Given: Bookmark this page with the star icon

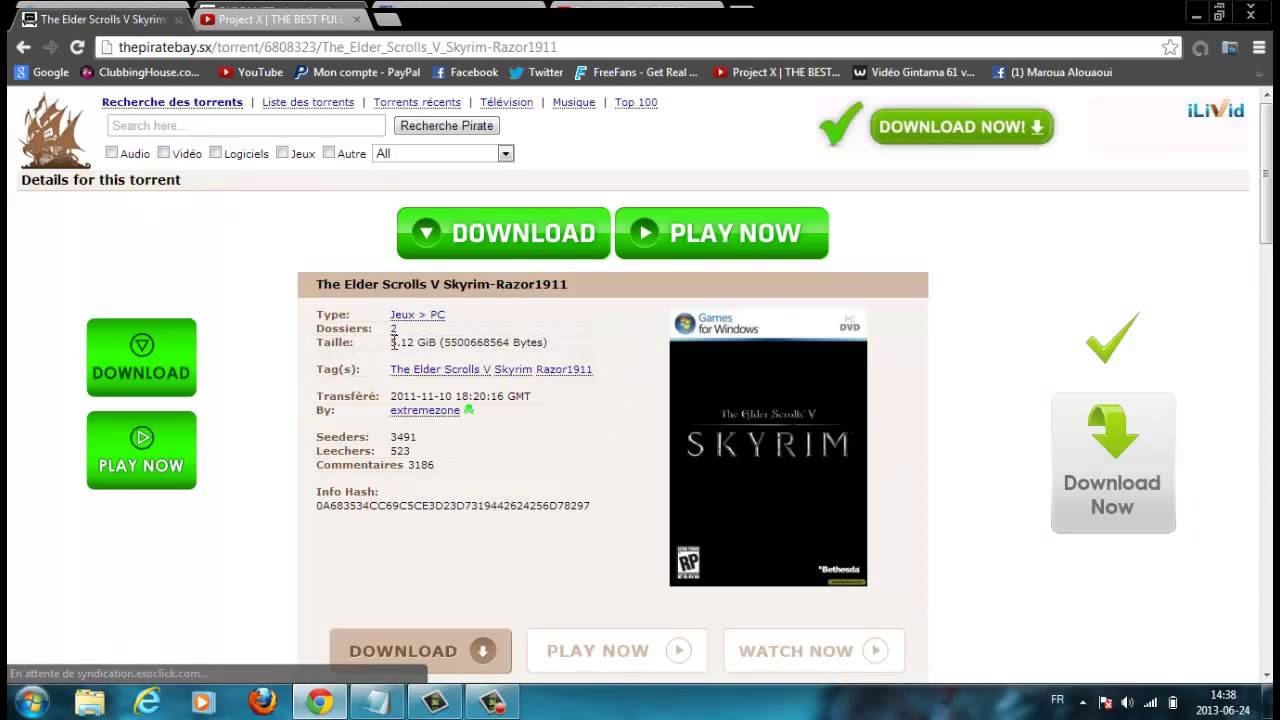Looking at the screenshot, I should 1170,47.
